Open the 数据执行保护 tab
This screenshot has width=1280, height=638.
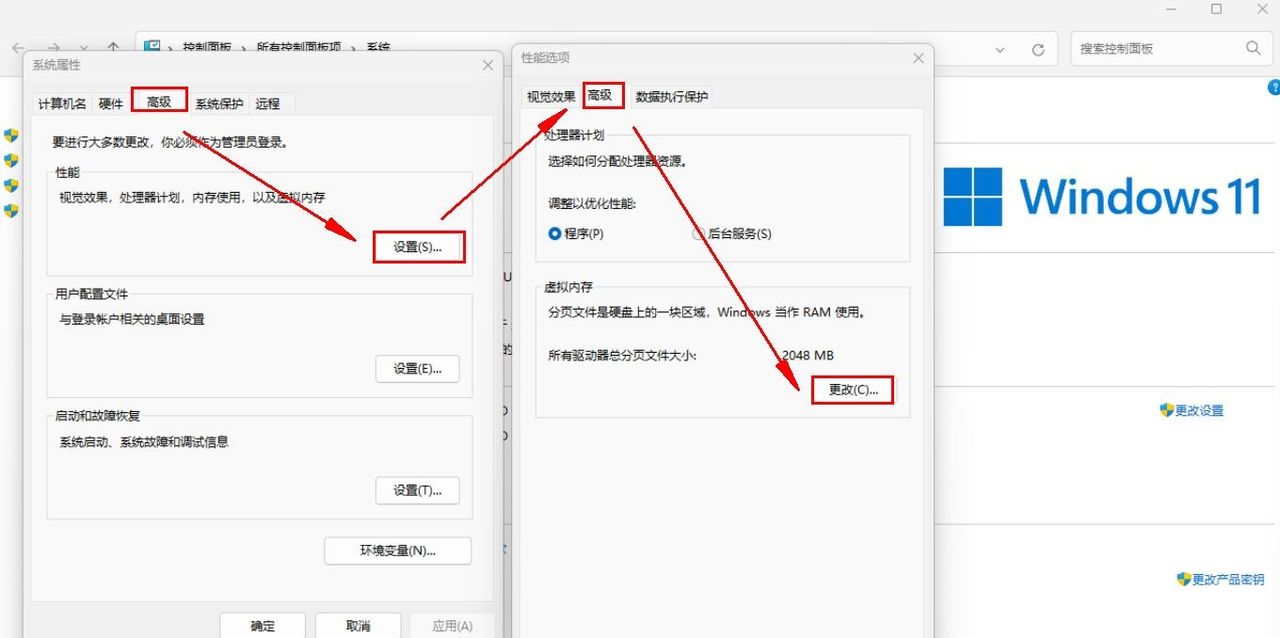[672, 97]
